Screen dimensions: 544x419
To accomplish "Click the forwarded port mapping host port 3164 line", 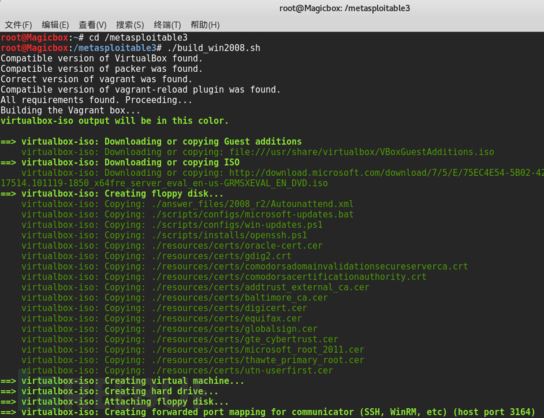I will tap(268, 412).
